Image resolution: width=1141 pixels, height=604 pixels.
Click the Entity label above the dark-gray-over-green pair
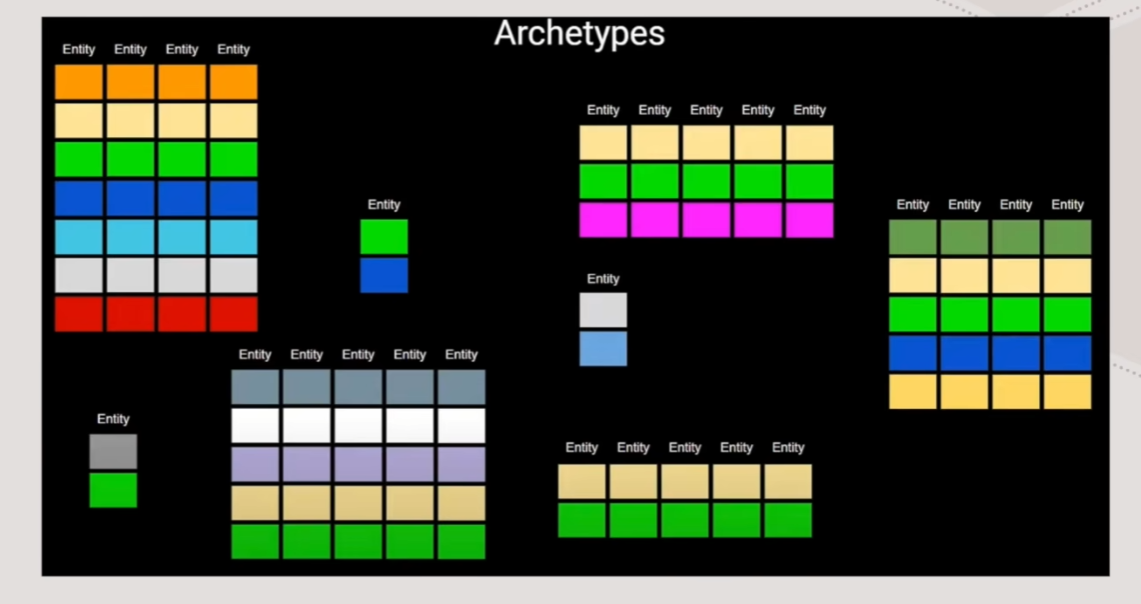point(113,419)
